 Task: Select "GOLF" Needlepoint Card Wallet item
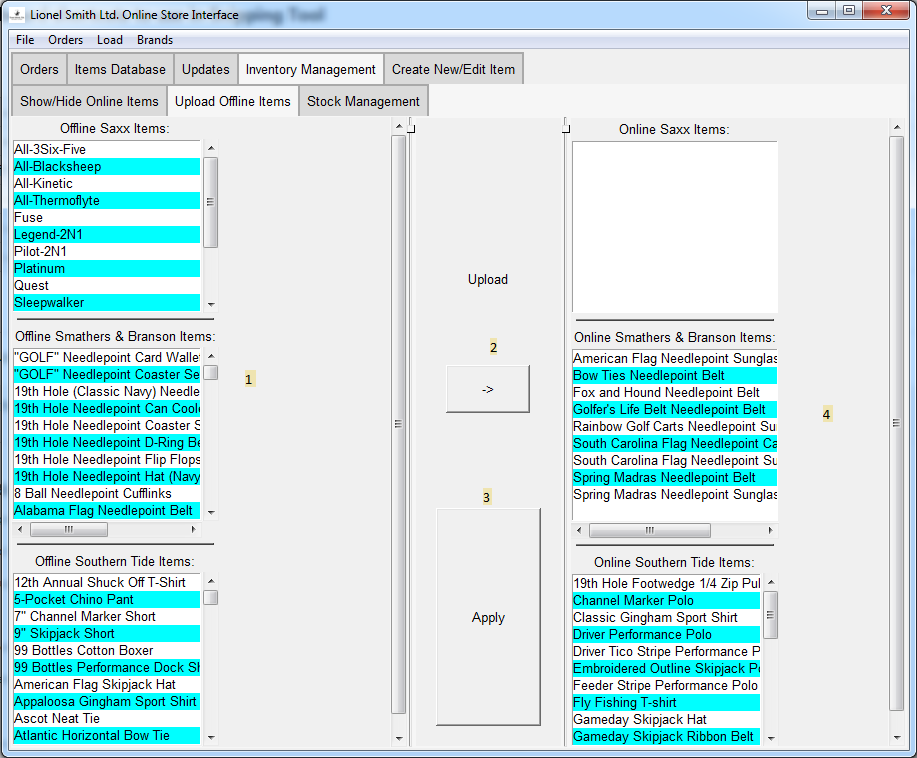pyautogui.click(x=106, y=357)
